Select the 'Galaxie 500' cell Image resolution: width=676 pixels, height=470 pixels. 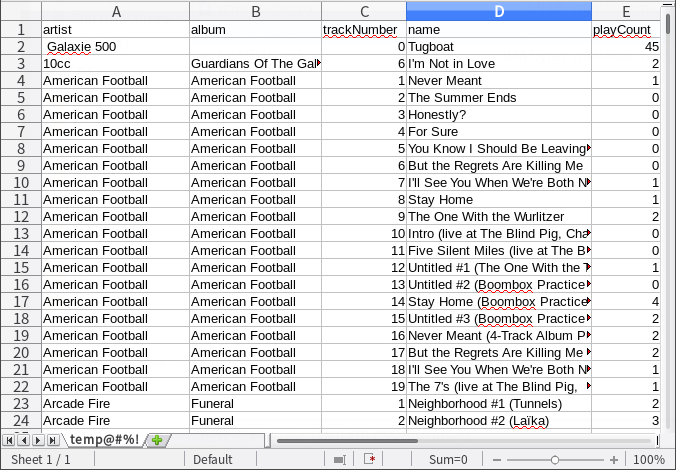116,47
